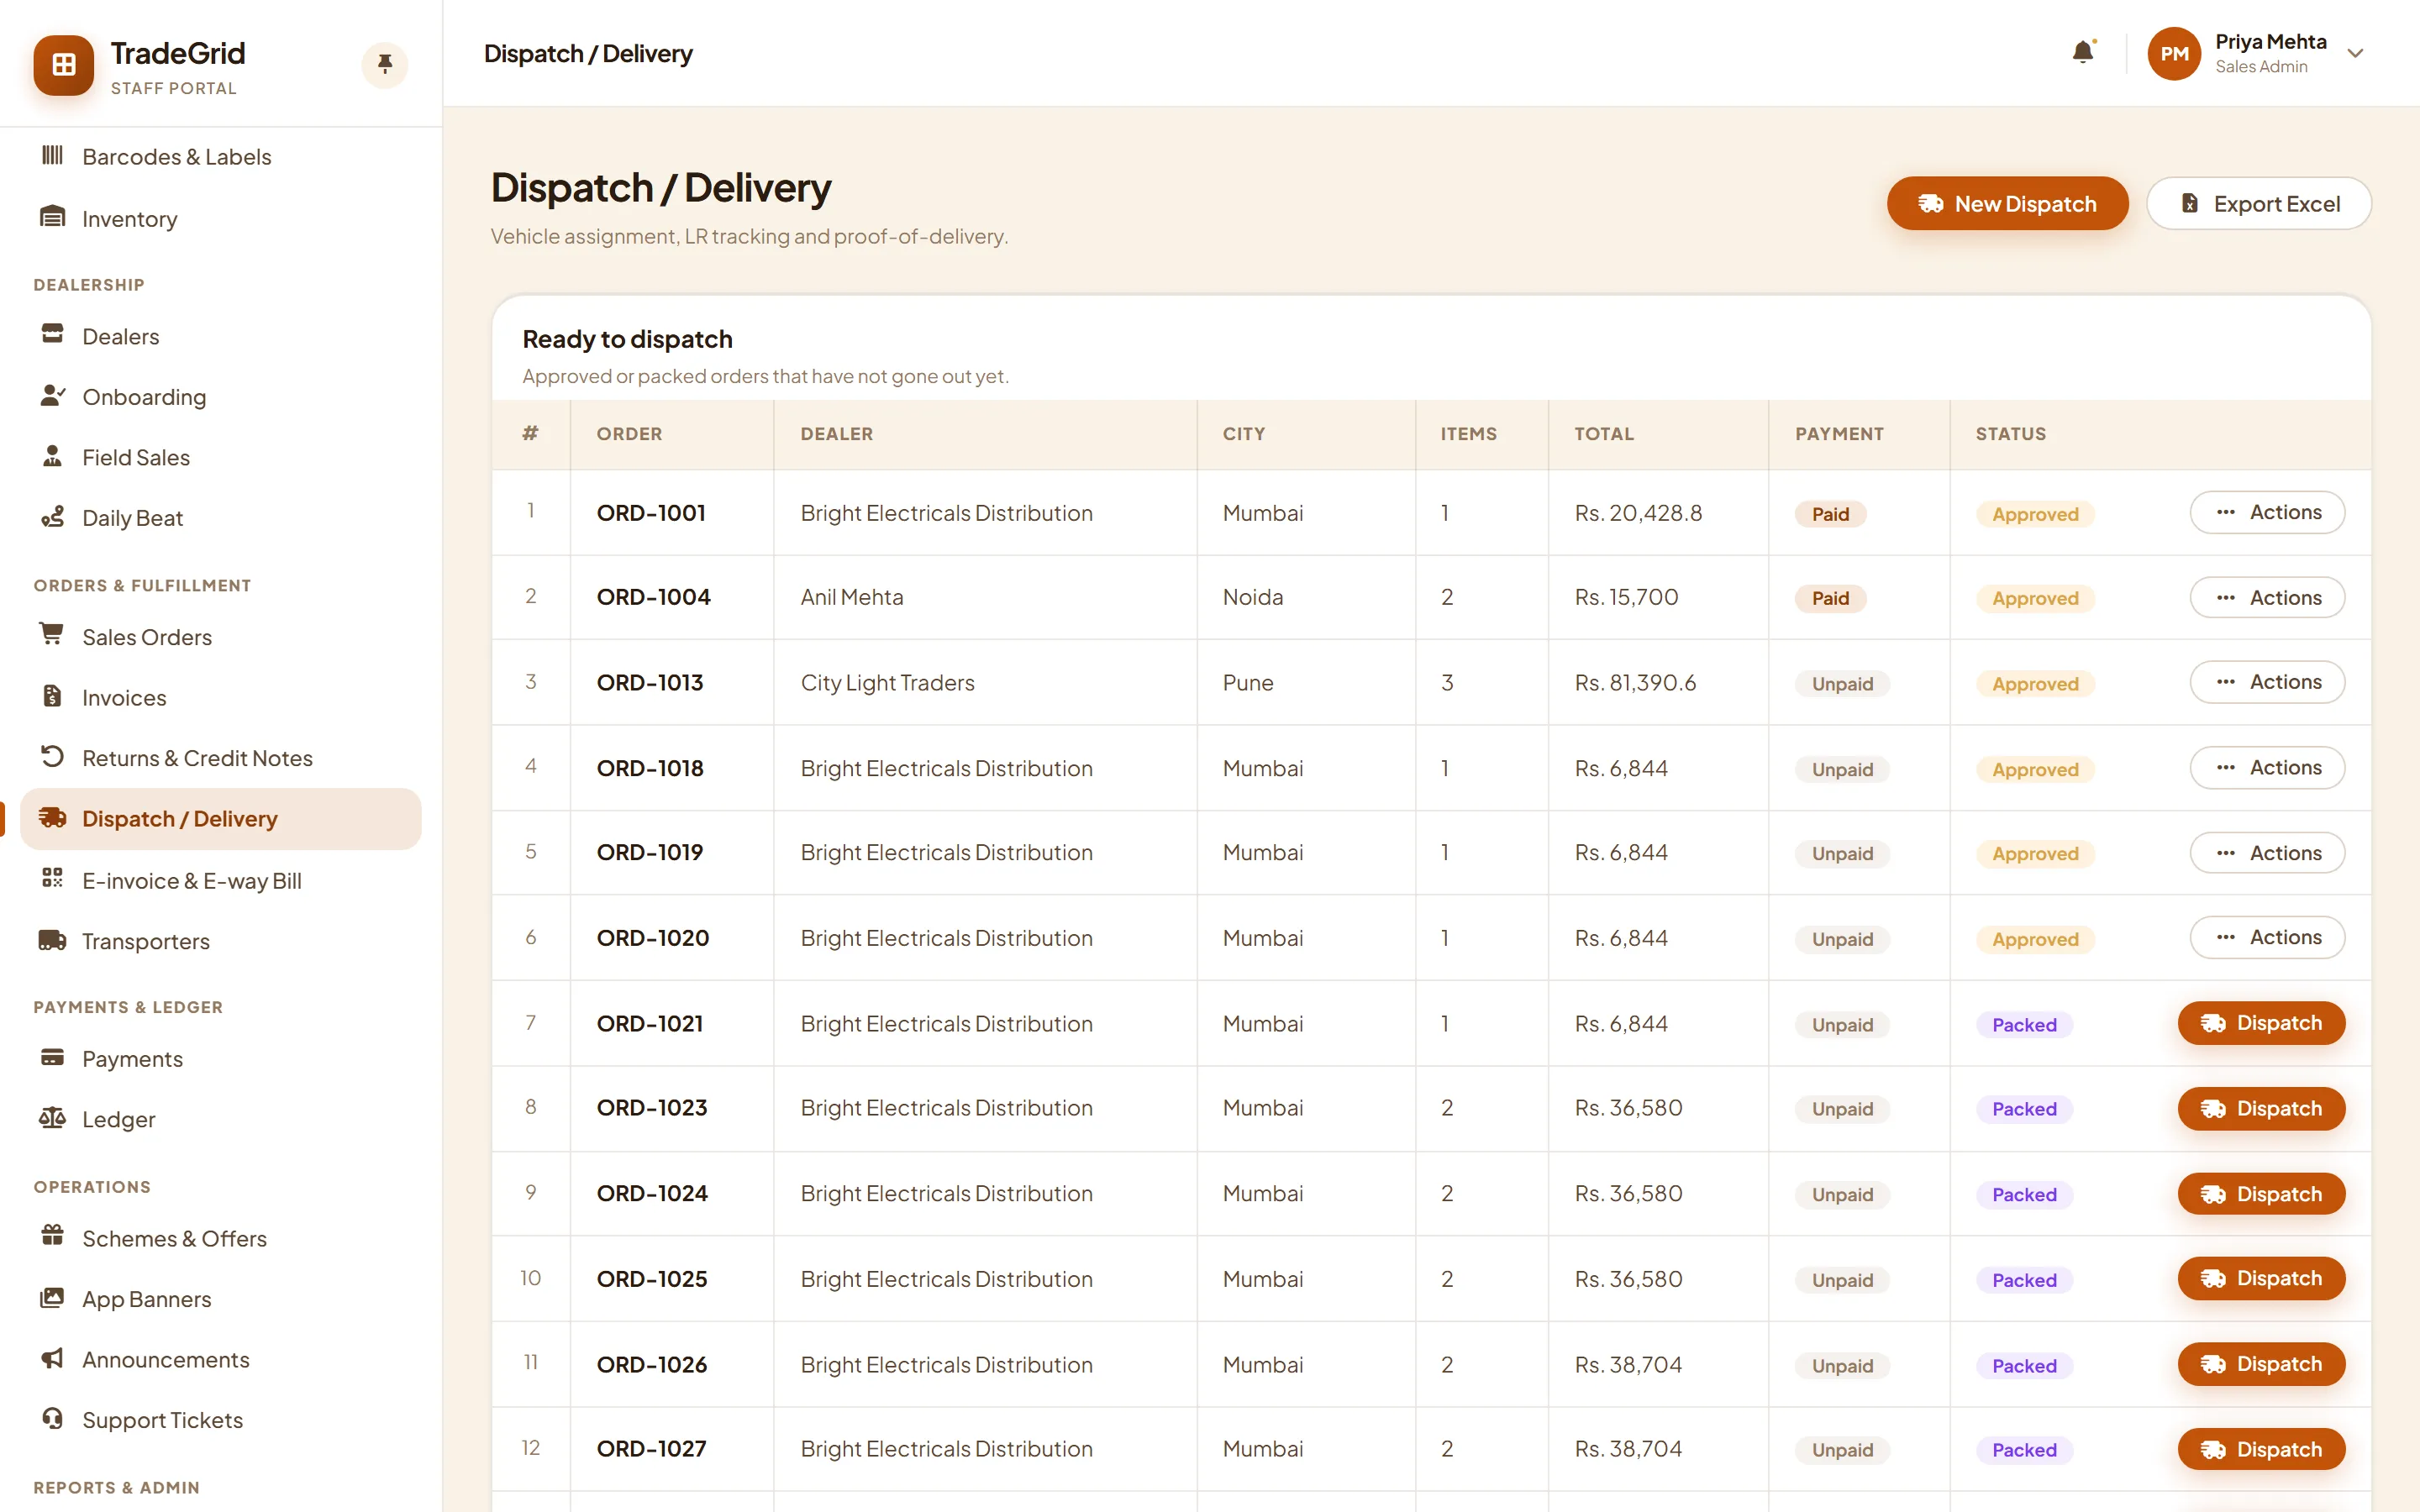The width and height of the screenshot is (2420, 1512).
Task: Dispatch order ORD-1021
Action: (2261, 1023)
